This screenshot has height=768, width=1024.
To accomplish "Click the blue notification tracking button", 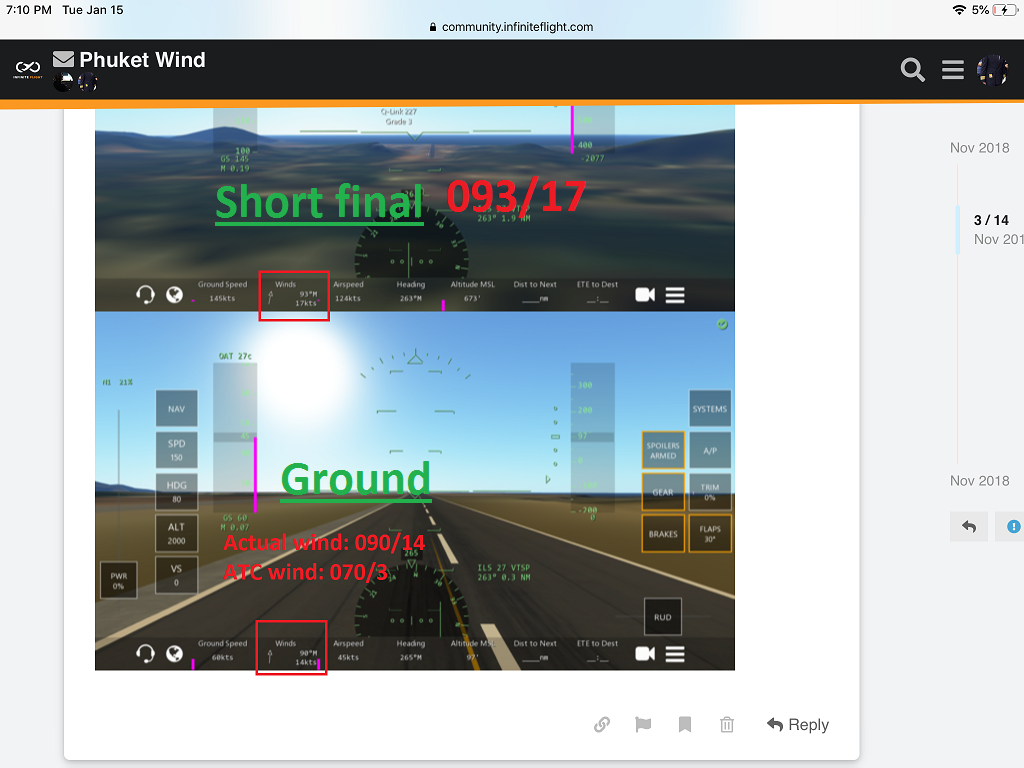I will [1011, 526].
